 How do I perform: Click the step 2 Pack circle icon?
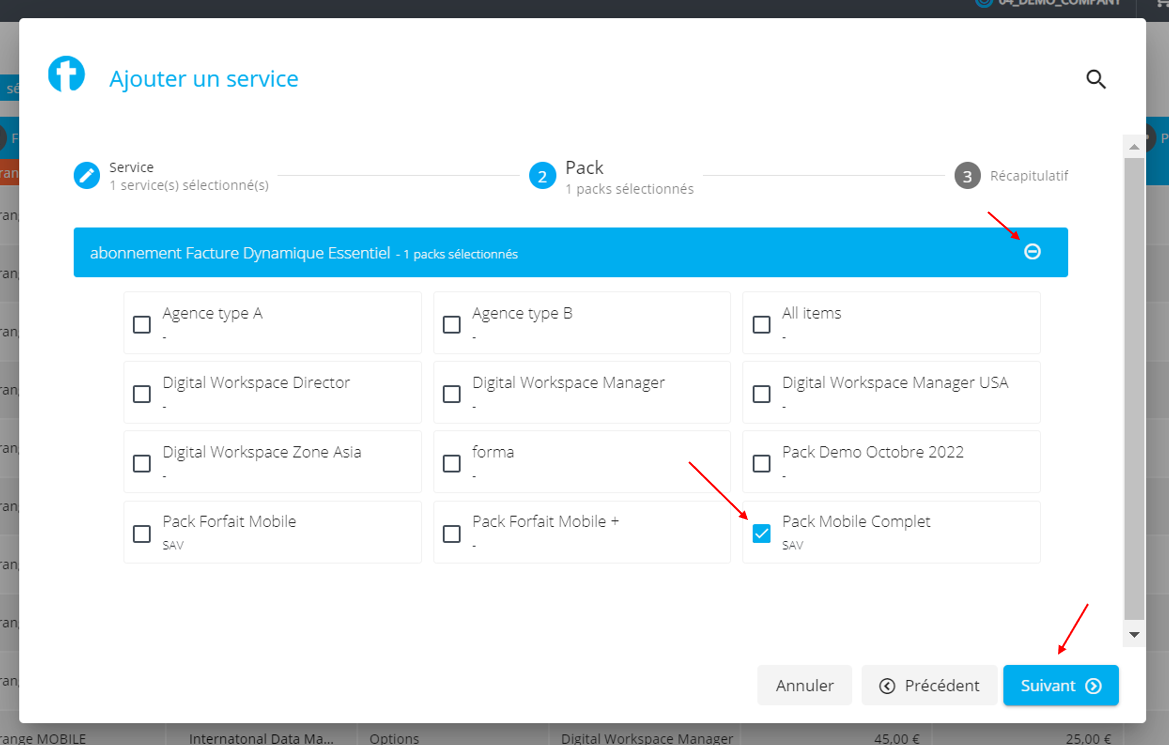542,177
